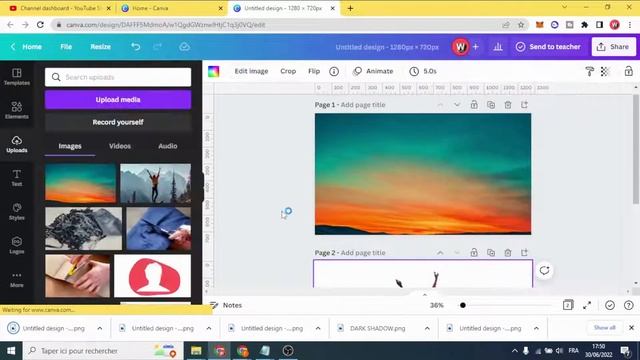Click the Search uploads field
This screenshot has height=360, width=640.
click(x=118, y=77)
